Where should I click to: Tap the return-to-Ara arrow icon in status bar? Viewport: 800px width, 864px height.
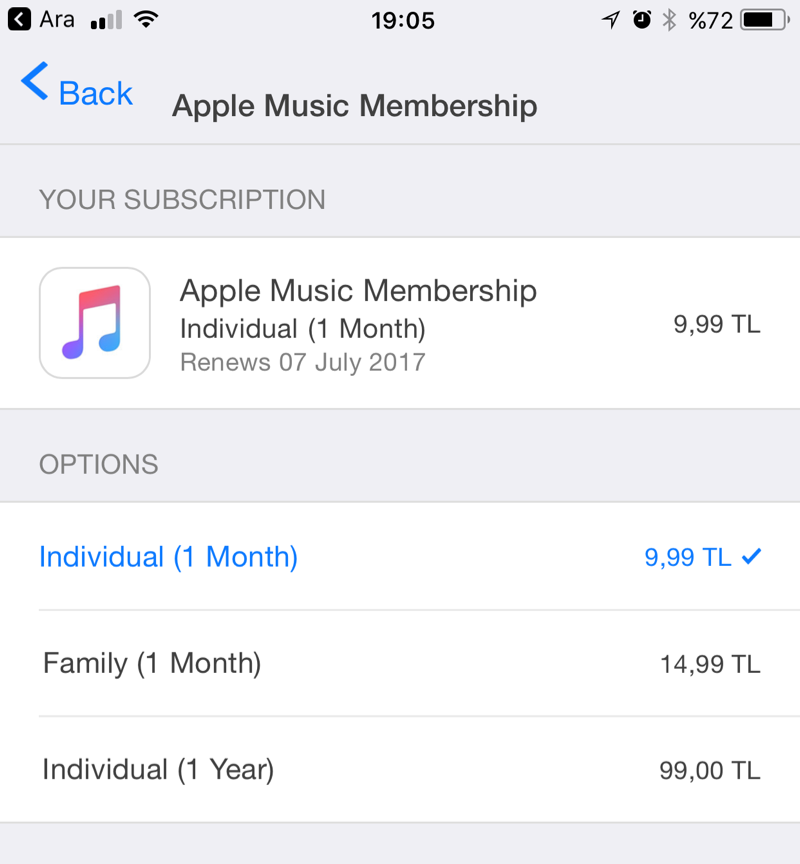click(x=19, y=20)
